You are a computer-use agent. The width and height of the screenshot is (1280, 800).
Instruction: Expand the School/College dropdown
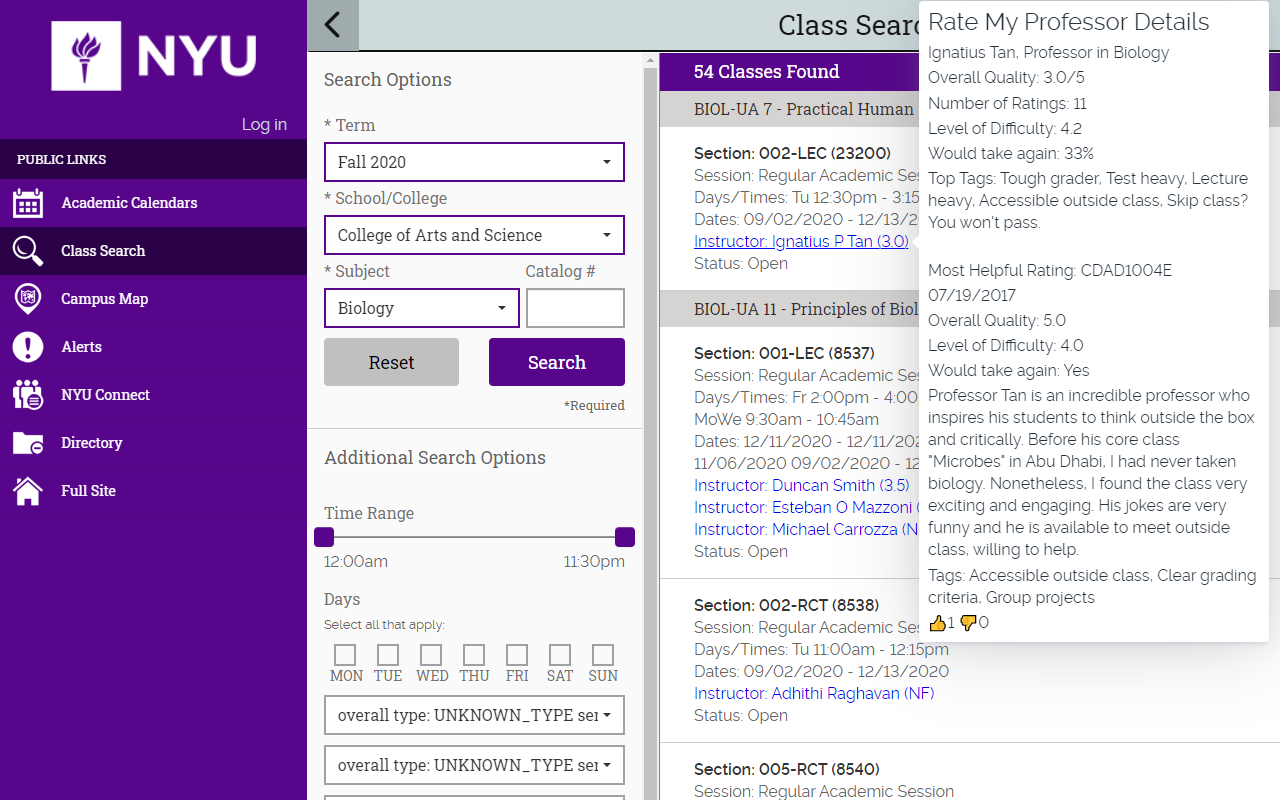coord(474,235)
